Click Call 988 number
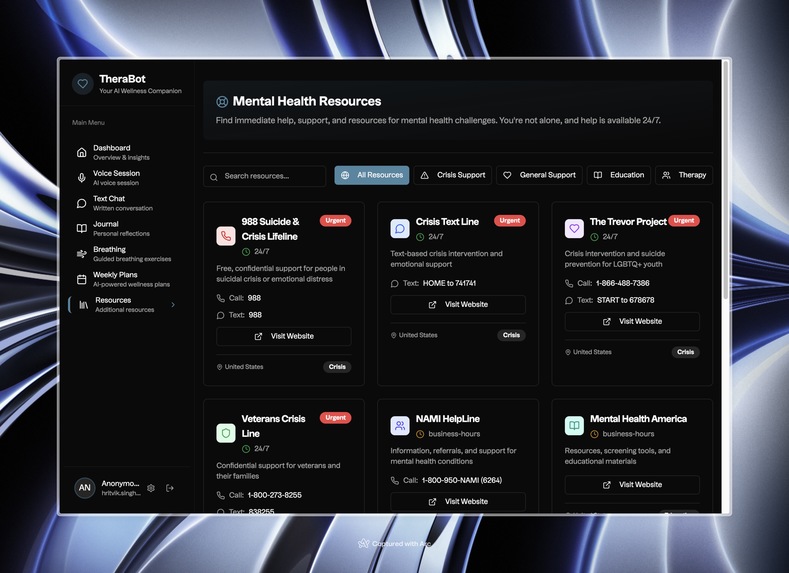The height and width of the screenshot is (573, 789). (254, 298)
